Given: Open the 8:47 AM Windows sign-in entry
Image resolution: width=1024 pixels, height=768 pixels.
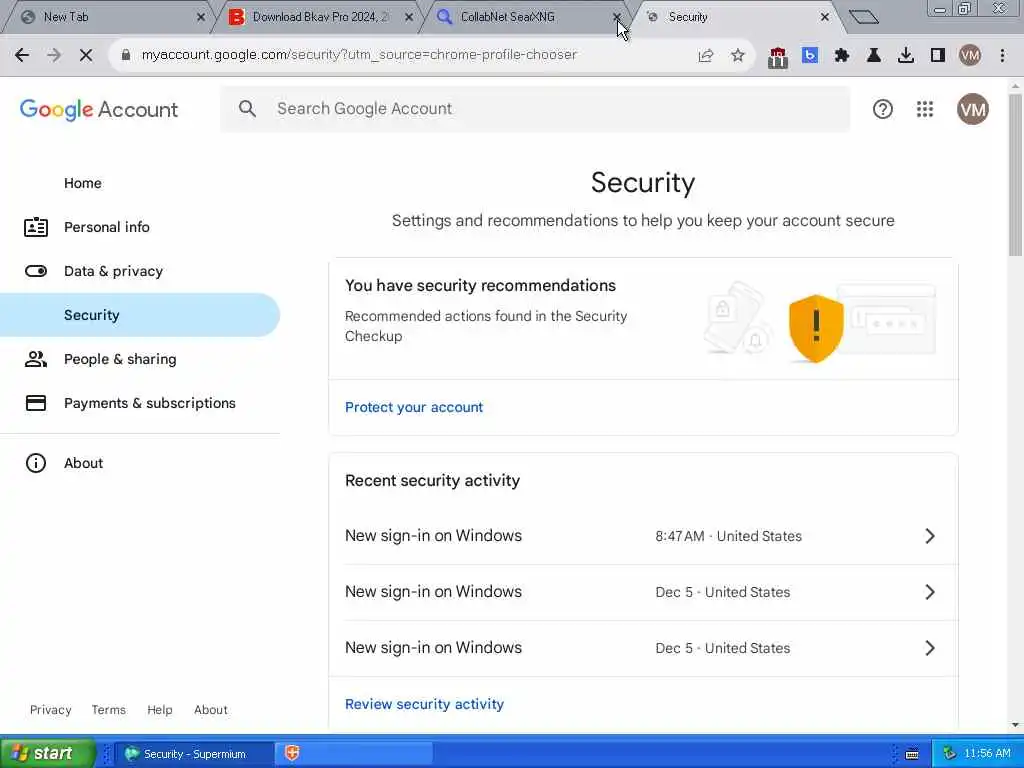Looking at the screenshot, I should pos(643,536).
